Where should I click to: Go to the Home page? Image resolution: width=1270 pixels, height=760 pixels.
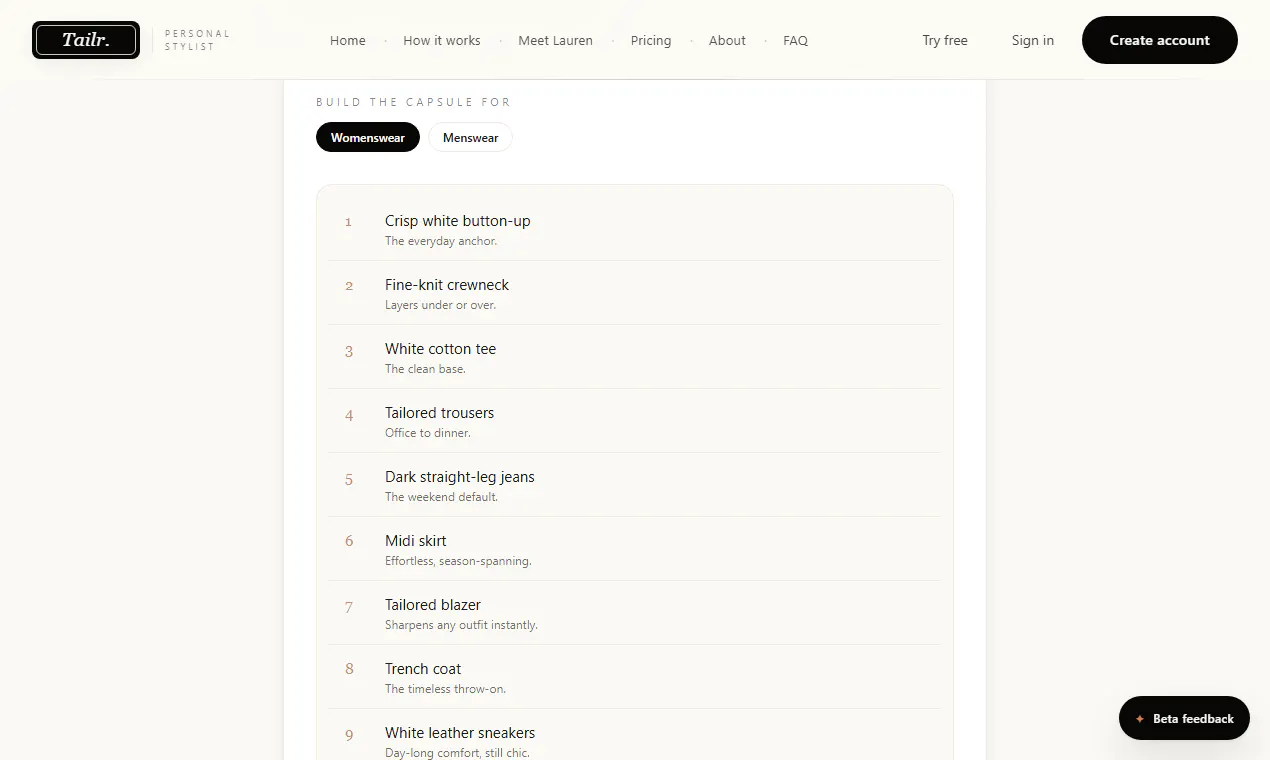click(348, 41)
